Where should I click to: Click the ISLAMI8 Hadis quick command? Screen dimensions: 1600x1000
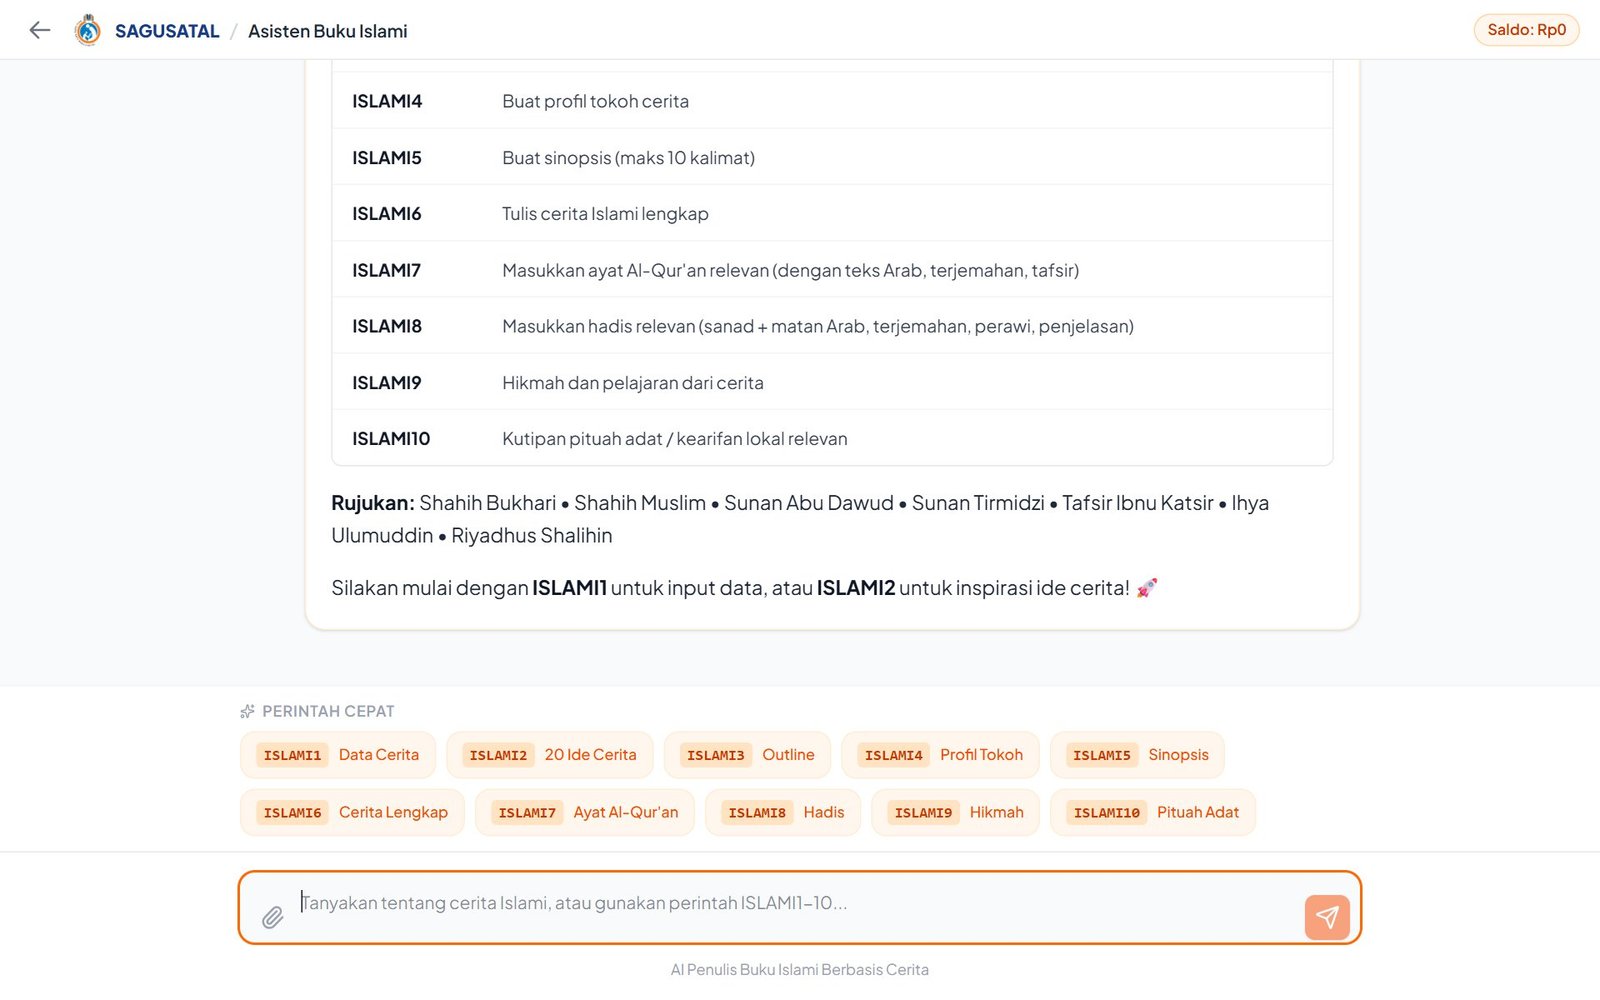click(x=783, y=812)
